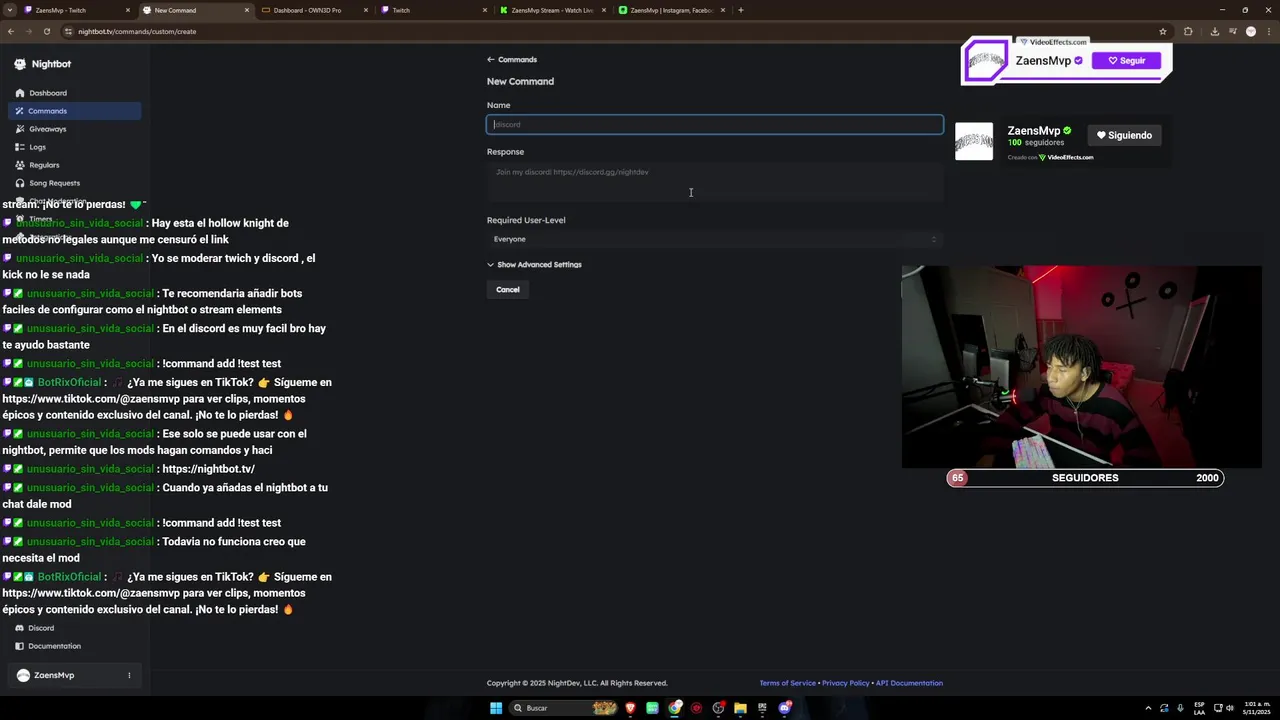Click the ZaensMvp profile at sidebar bottom

pos(74,675)
